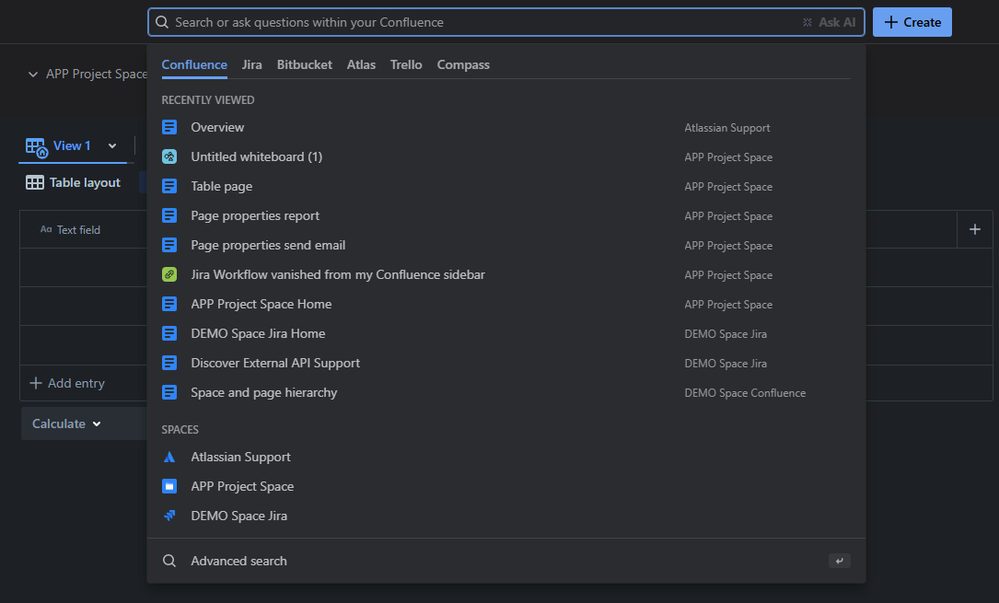Viewport: 999px width, 603px height.
Task: Click the Table layout grid icon
Action: pos(34,183)
